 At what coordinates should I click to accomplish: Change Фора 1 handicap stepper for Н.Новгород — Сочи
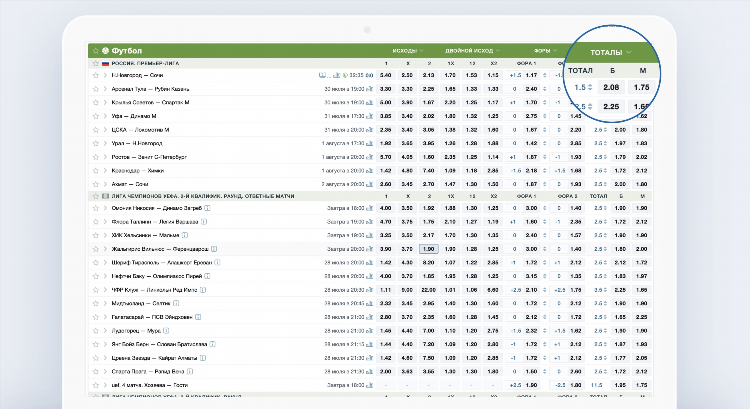coord(544,75)
